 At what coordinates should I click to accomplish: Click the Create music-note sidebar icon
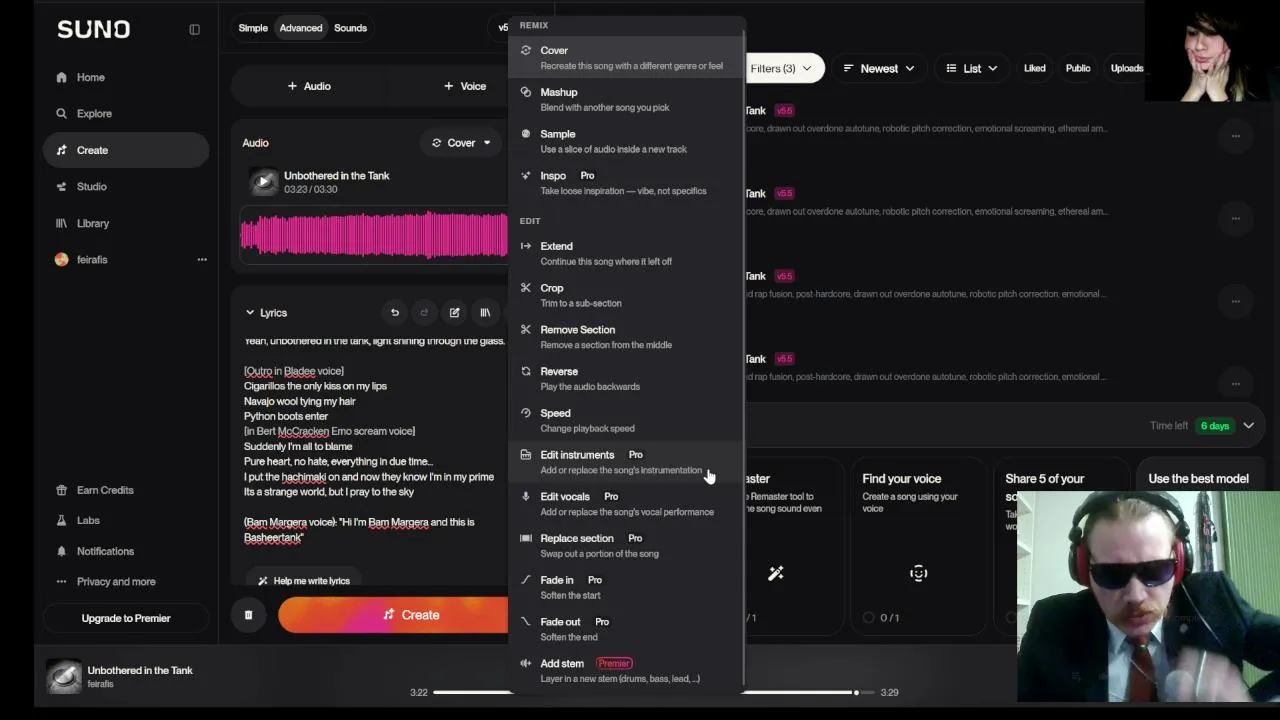click(62, 150)
